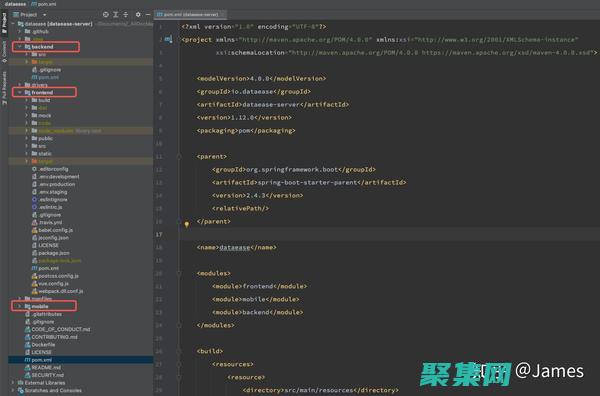Click the Dockerfile file icon
This screenshot has width=600, height=396.
pyautogui.click(x=28, y=345)
